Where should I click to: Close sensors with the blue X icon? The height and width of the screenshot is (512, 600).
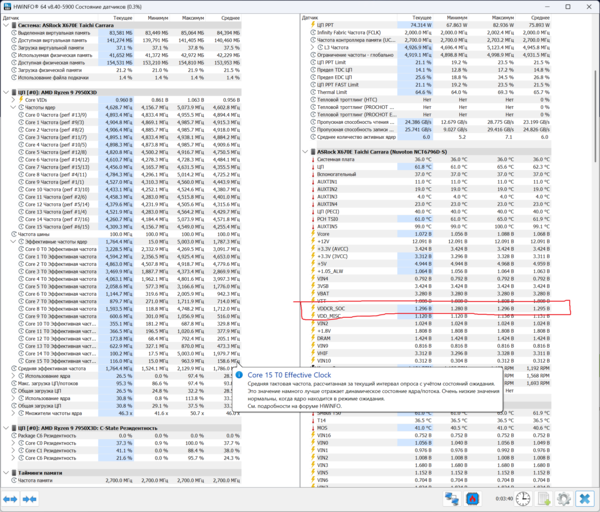[585, 499]
